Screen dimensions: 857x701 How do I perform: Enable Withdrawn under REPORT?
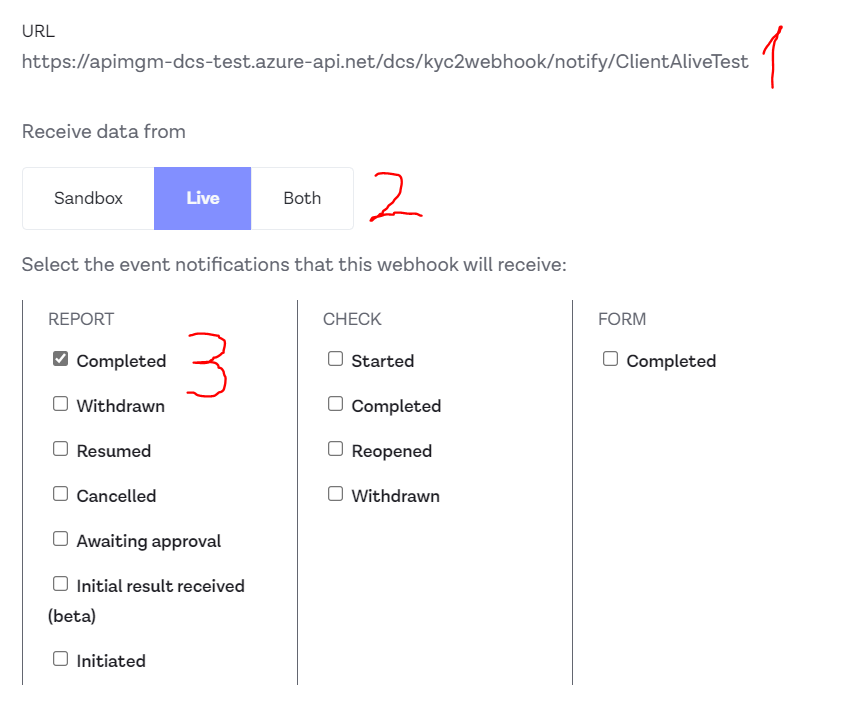click(61, 404)
